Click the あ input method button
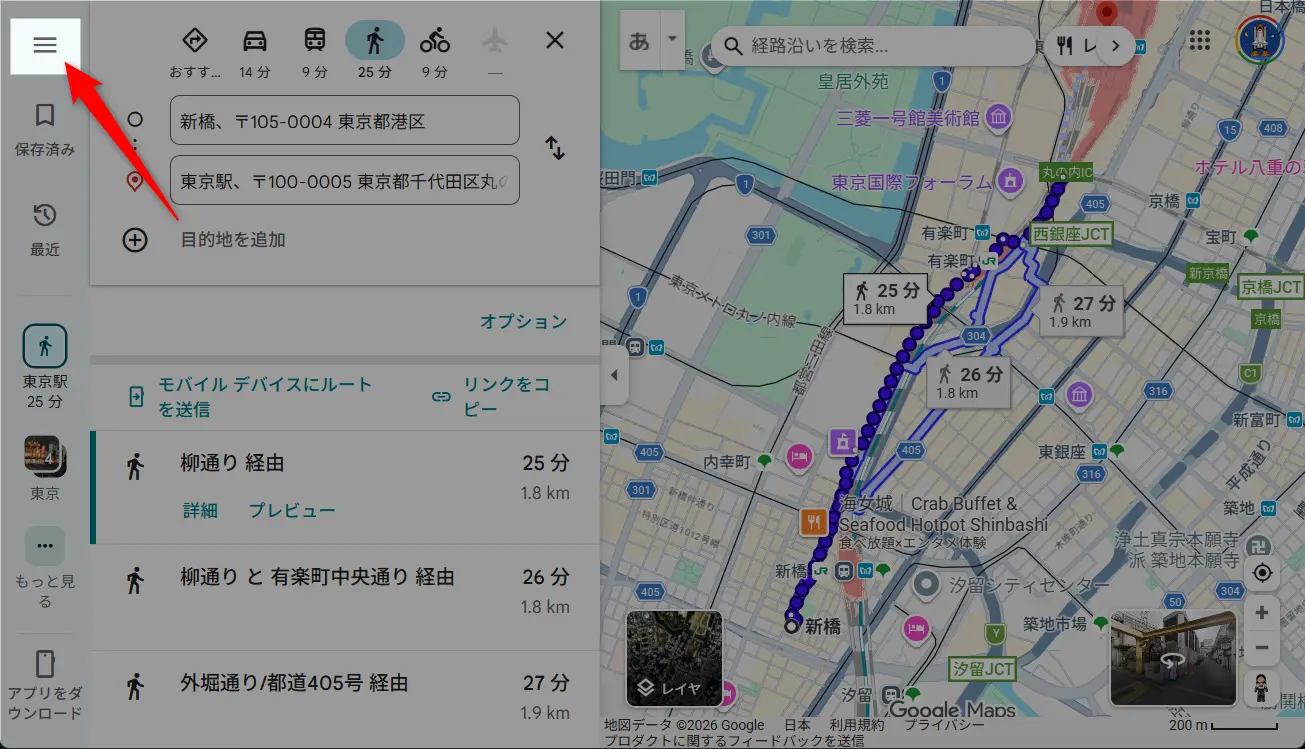Image resolution: width=1305 pixels, height=749 pixels. (639, 41)
